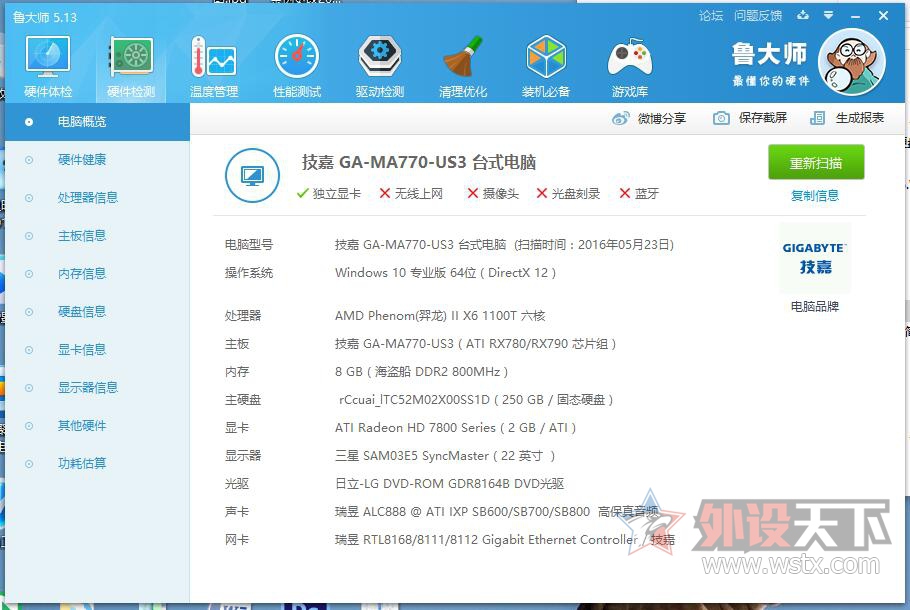910x610 pixels.
Task: Click the ATI Radeon HD 7800 Series value
Action: pyautogui.click(x=455, y=428)
